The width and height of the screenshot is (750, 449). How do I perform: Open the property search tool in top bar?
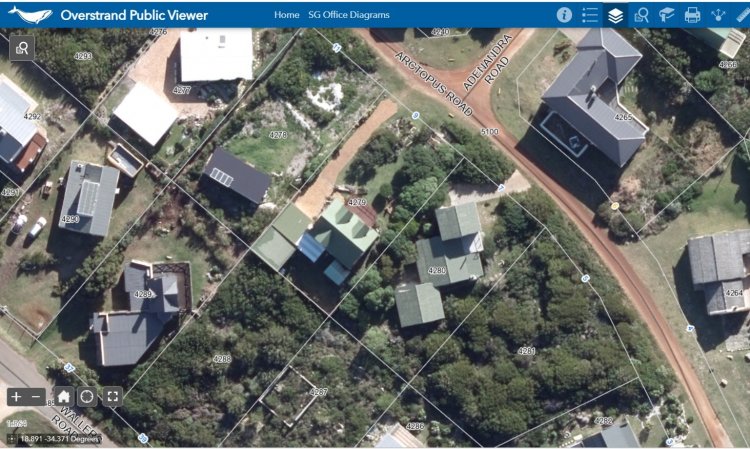click(x=641, y=15)
